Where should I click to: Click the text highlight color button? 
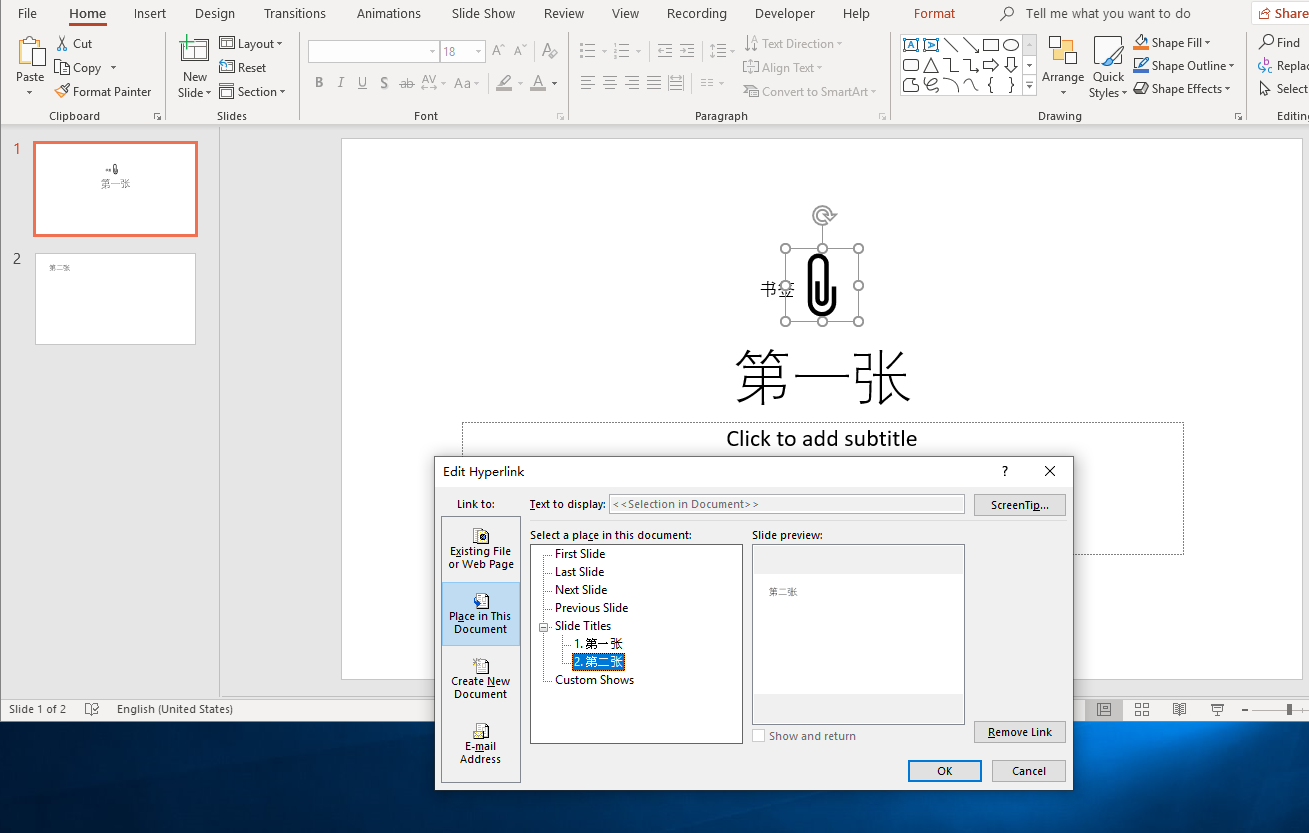click(505, 83)
